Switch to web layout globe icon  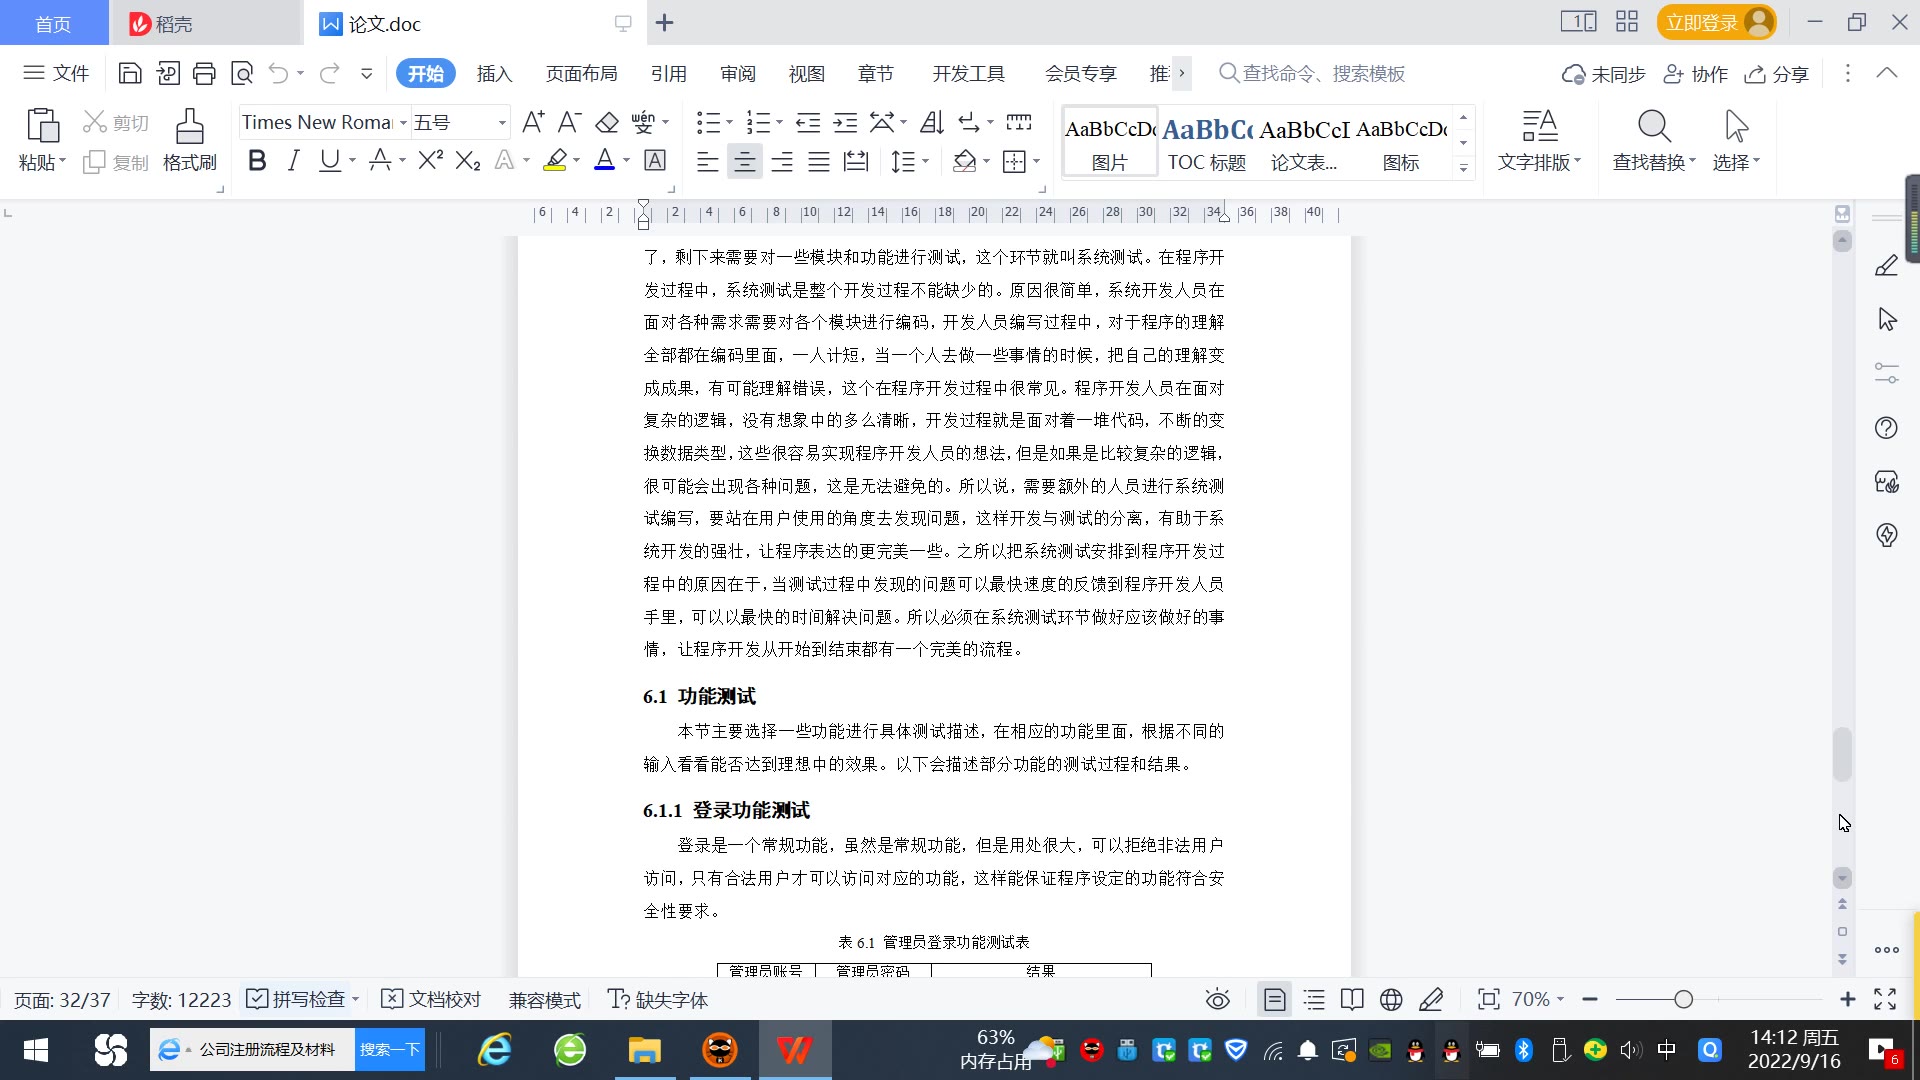point(1391,999)
